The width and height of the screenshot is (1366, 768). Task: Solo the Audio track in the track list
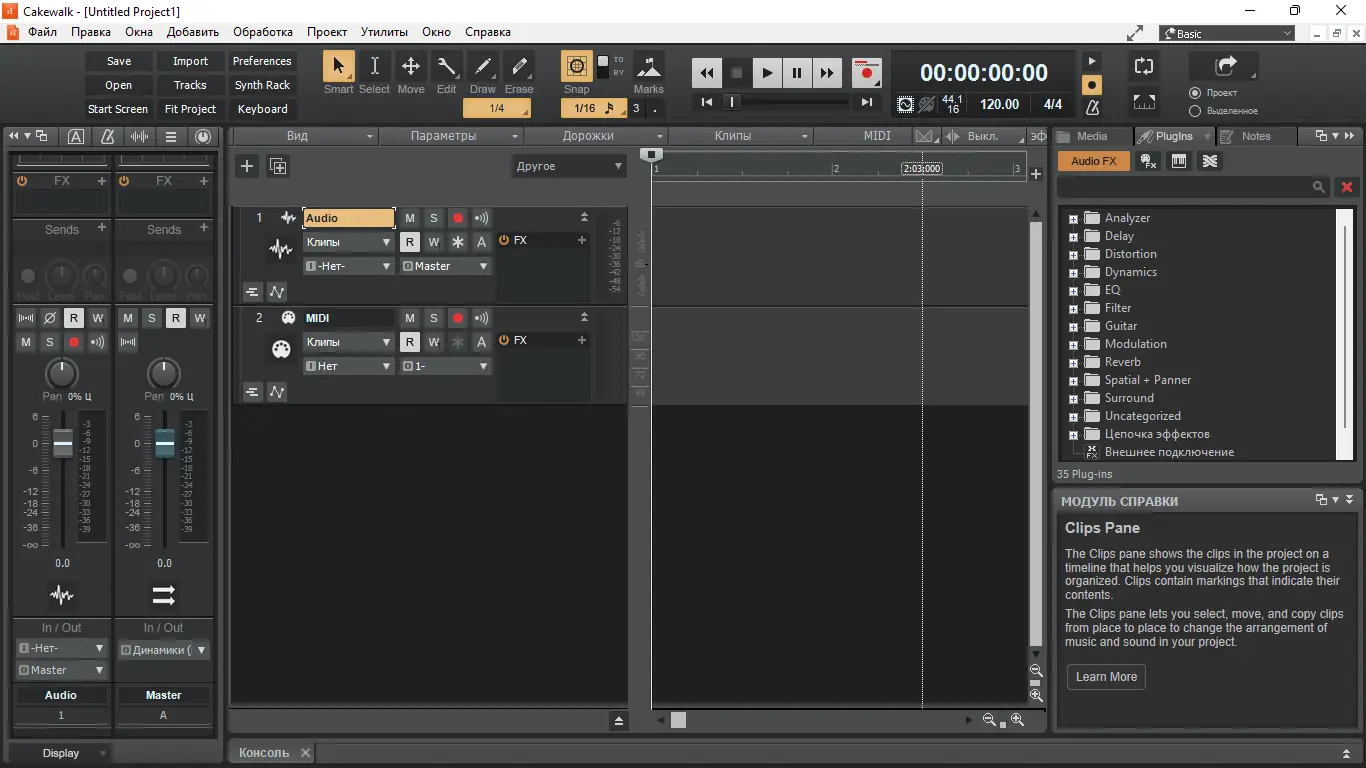[x=434, y=218]
